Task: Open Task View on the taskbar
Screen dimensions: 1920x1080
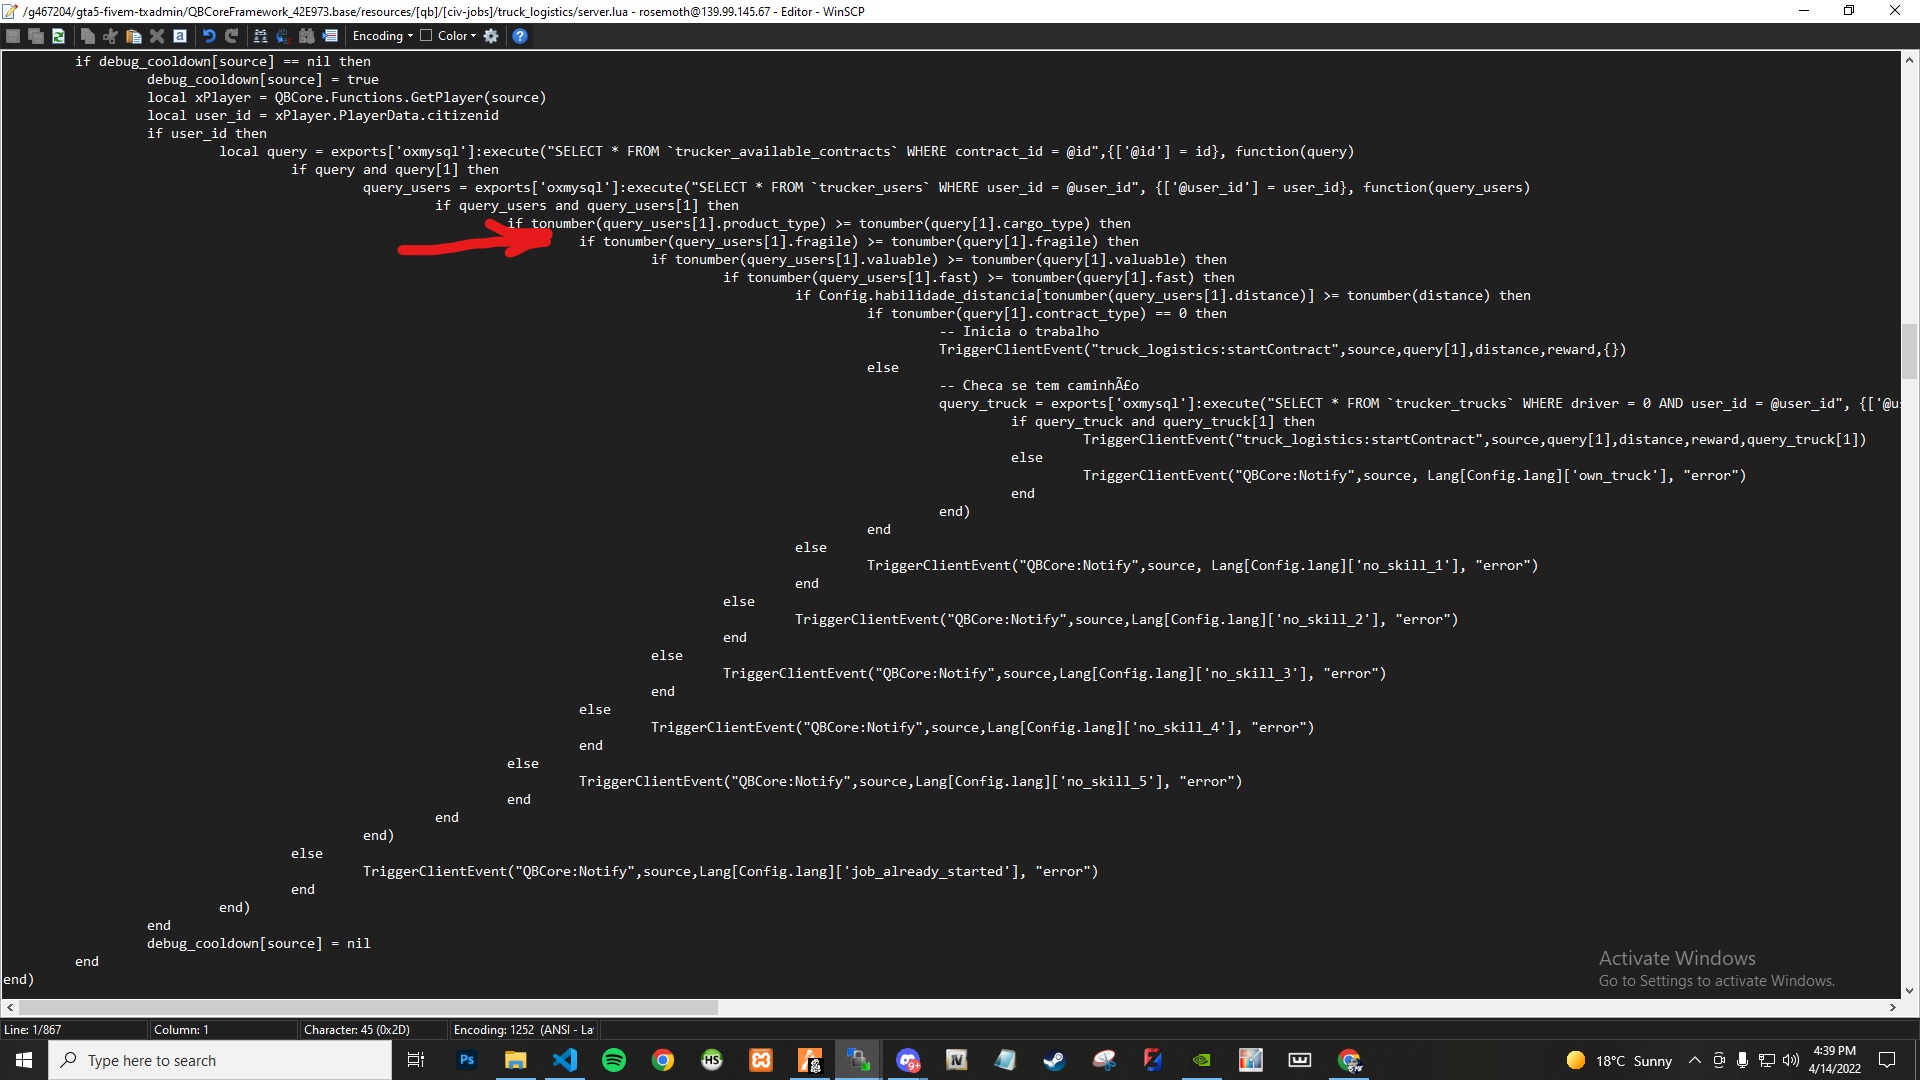Action: [416, 1060]
